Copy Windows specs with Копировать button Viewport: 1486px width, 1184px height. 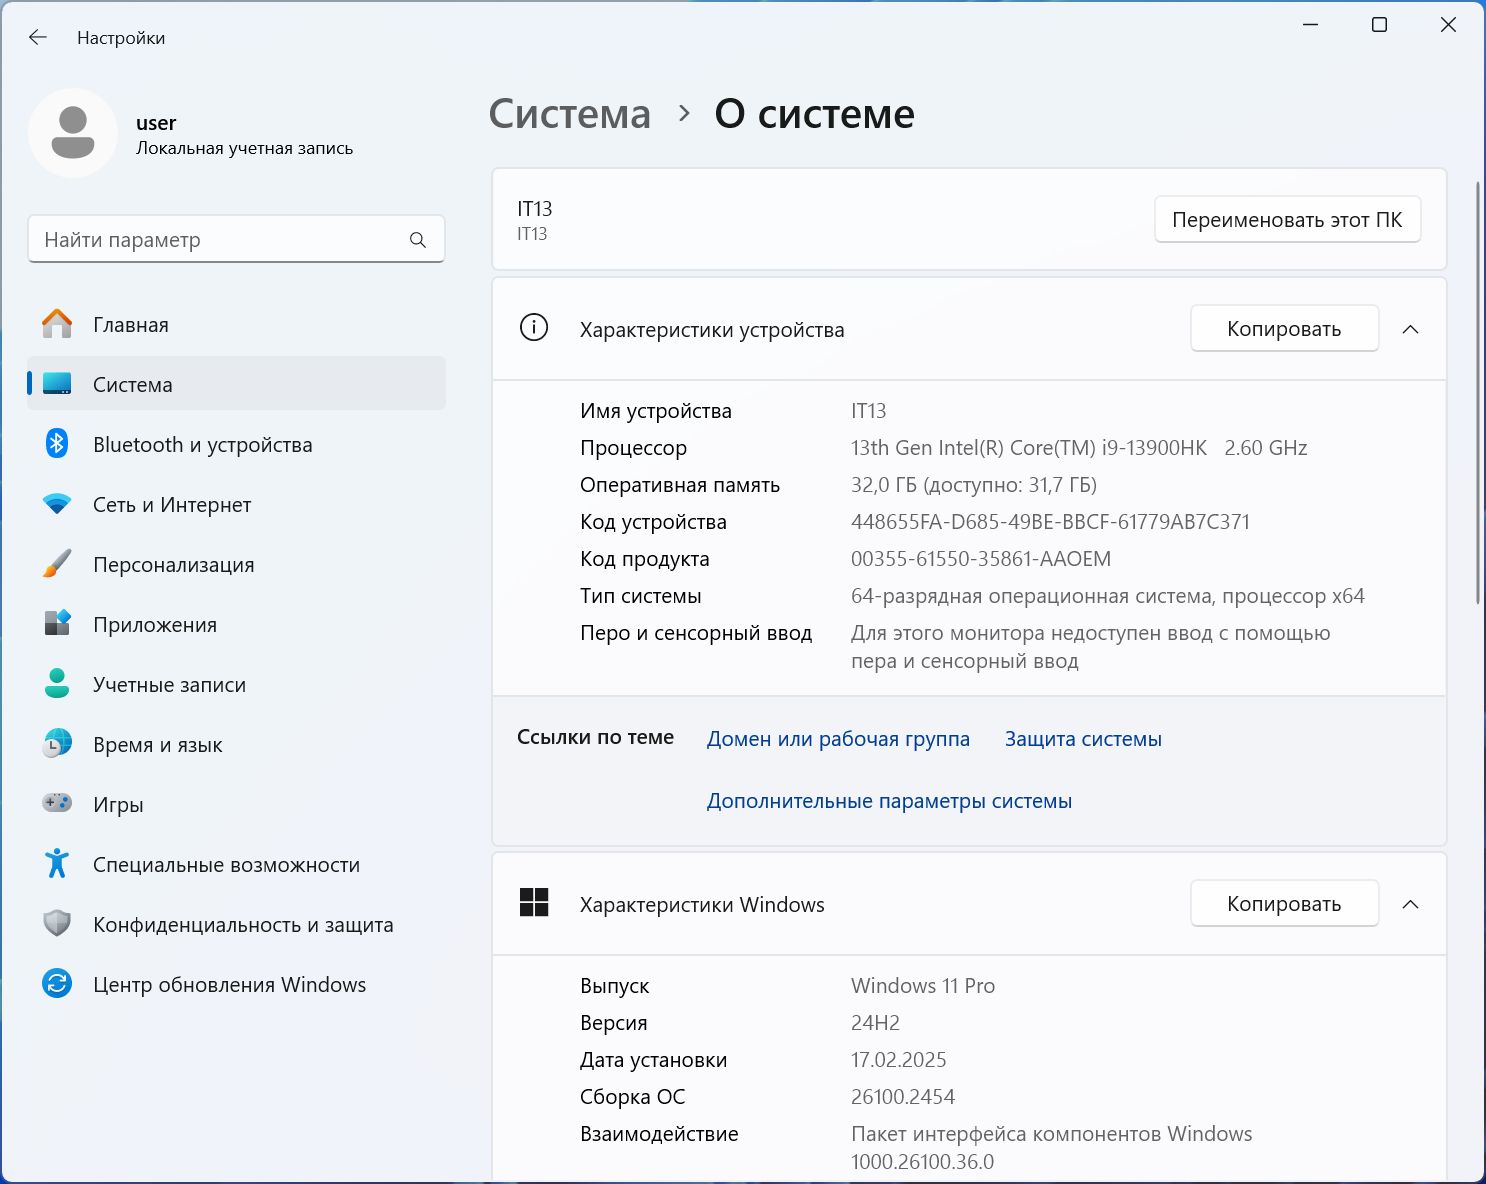(1284, 904)
